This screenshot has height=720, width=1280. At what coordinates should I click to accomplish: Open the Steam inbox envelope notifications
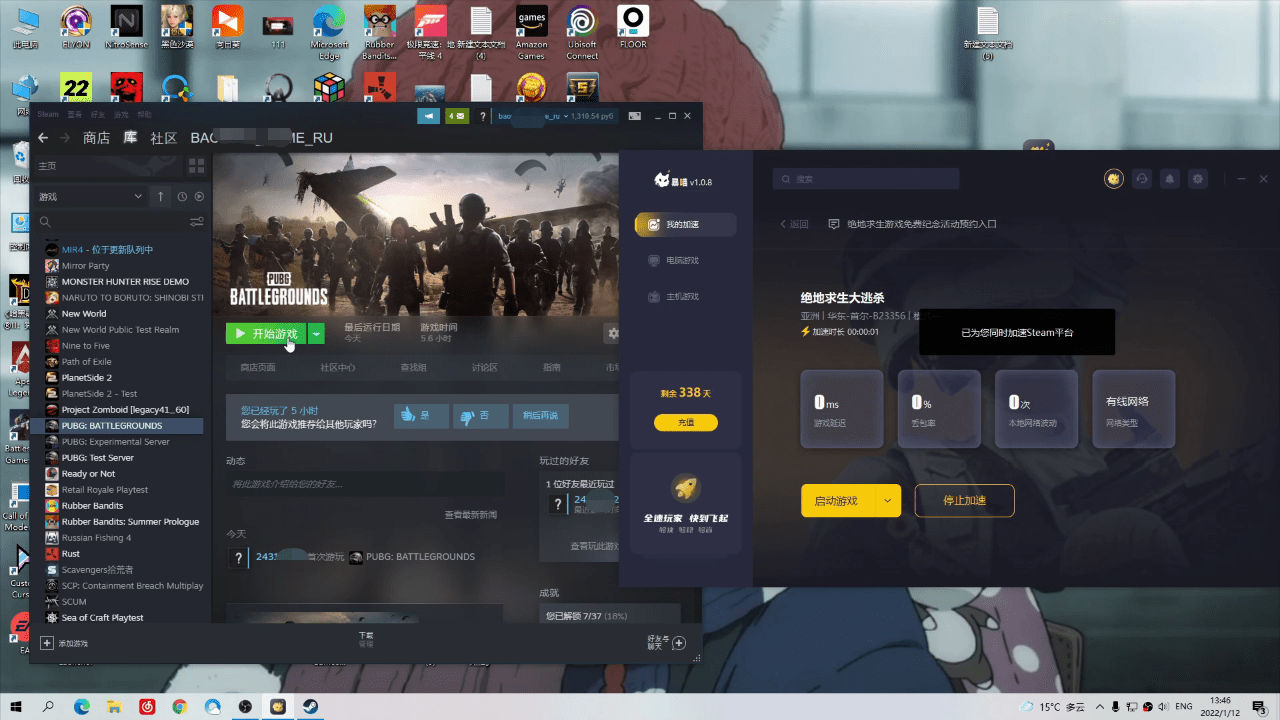456,116
